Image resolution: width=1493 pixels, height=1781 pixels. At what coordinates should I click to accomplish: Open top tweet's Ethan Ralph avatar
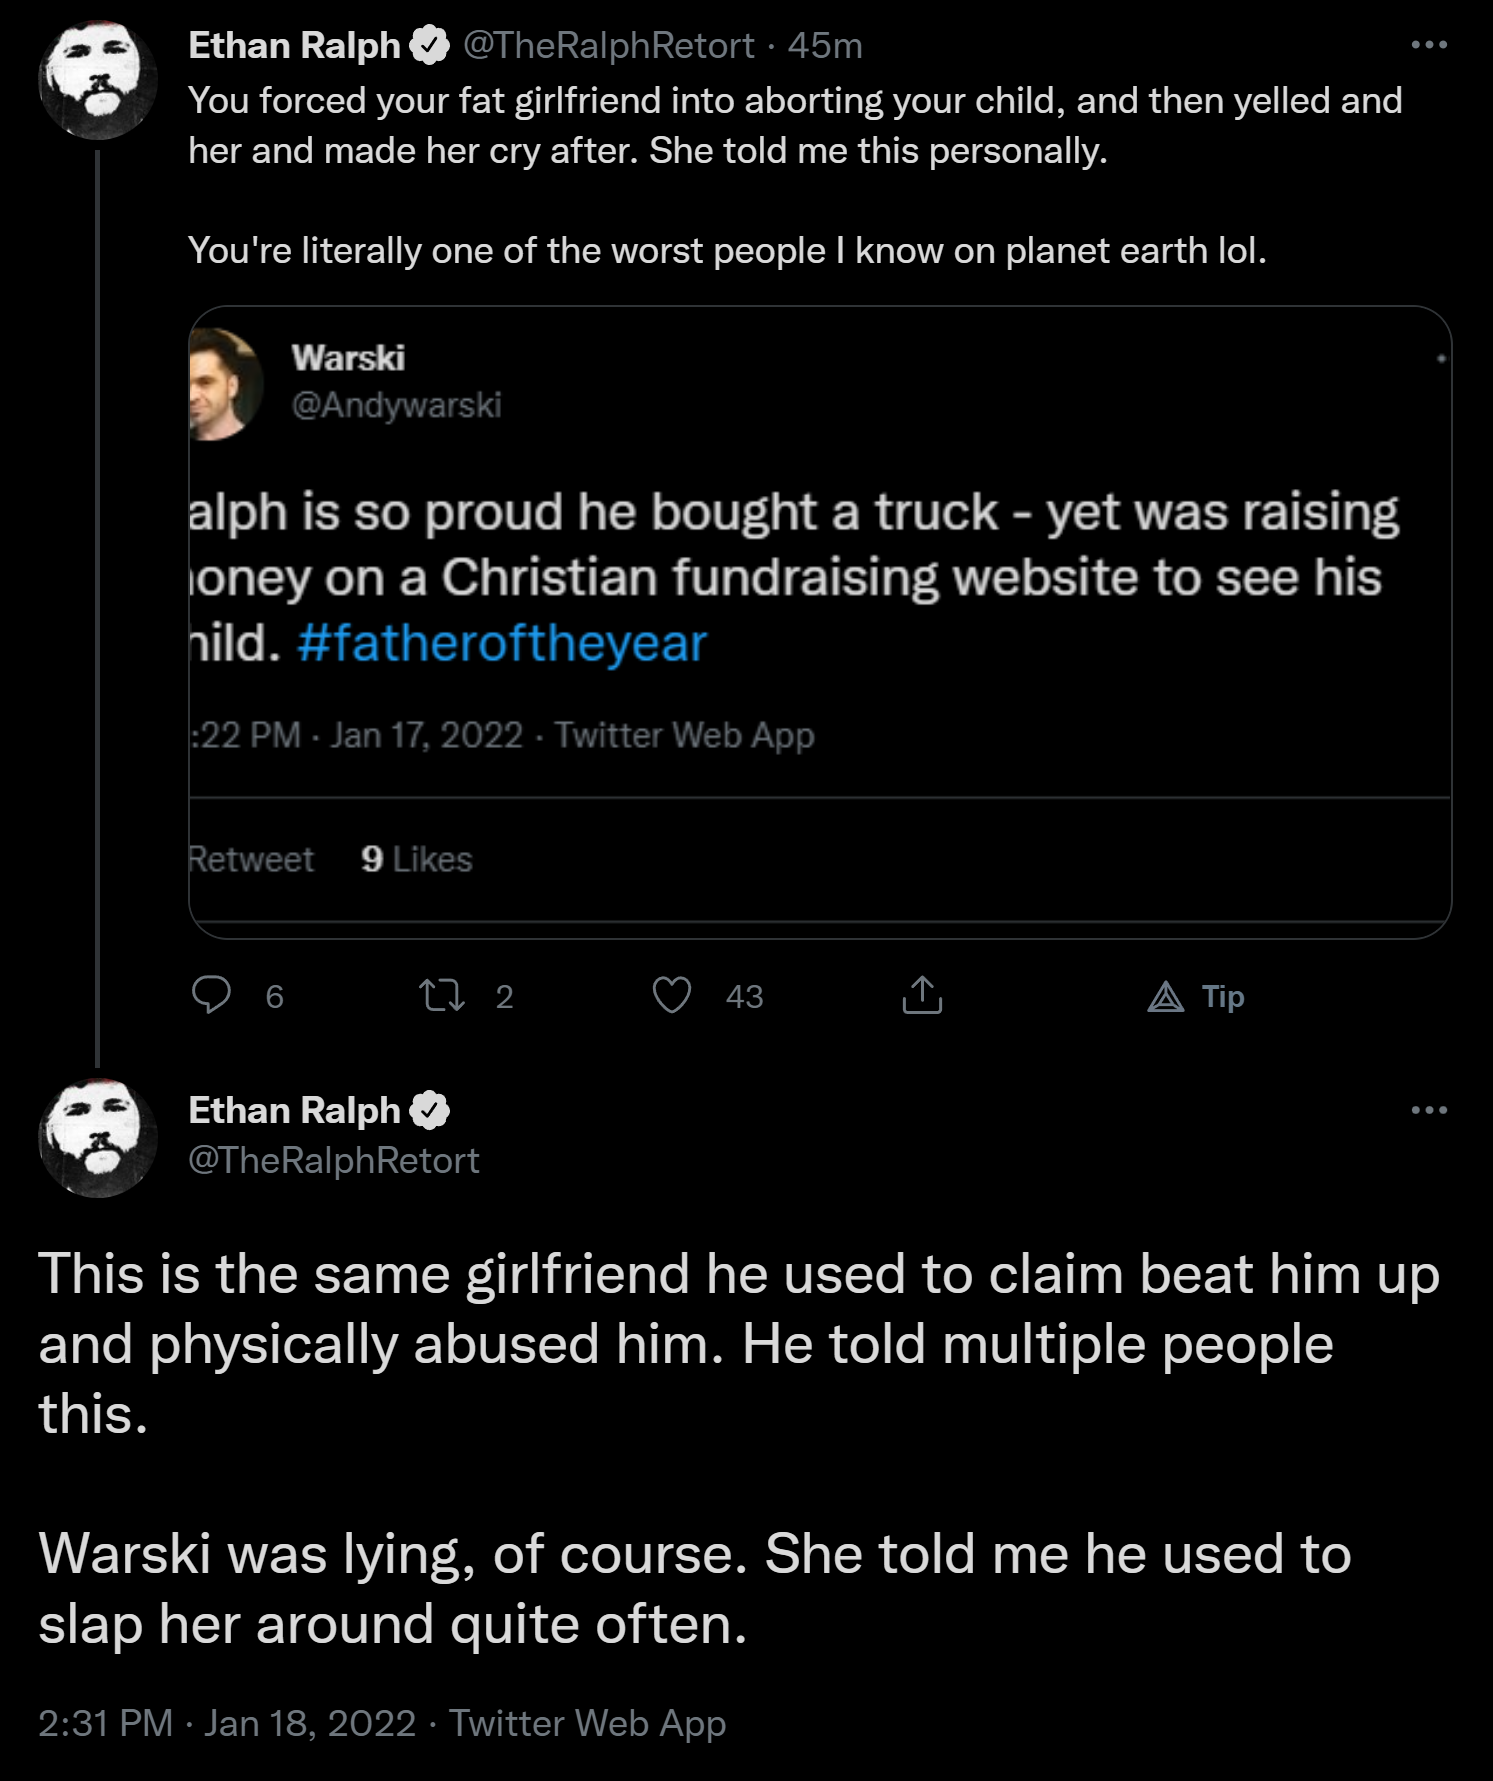click(x=97, y=80)
